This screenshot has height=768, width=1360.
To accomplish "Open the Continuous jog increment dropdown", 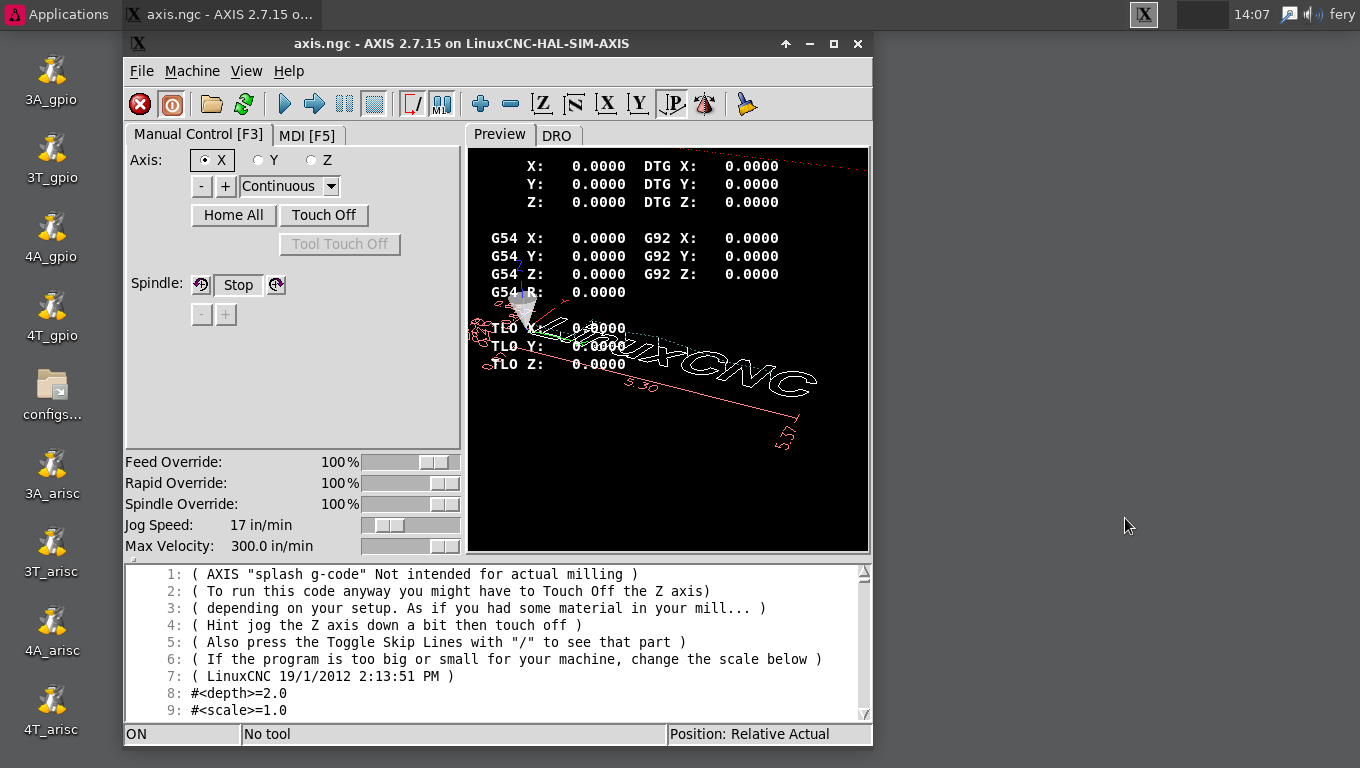I will pyautogui.click(x=290, y=186).
